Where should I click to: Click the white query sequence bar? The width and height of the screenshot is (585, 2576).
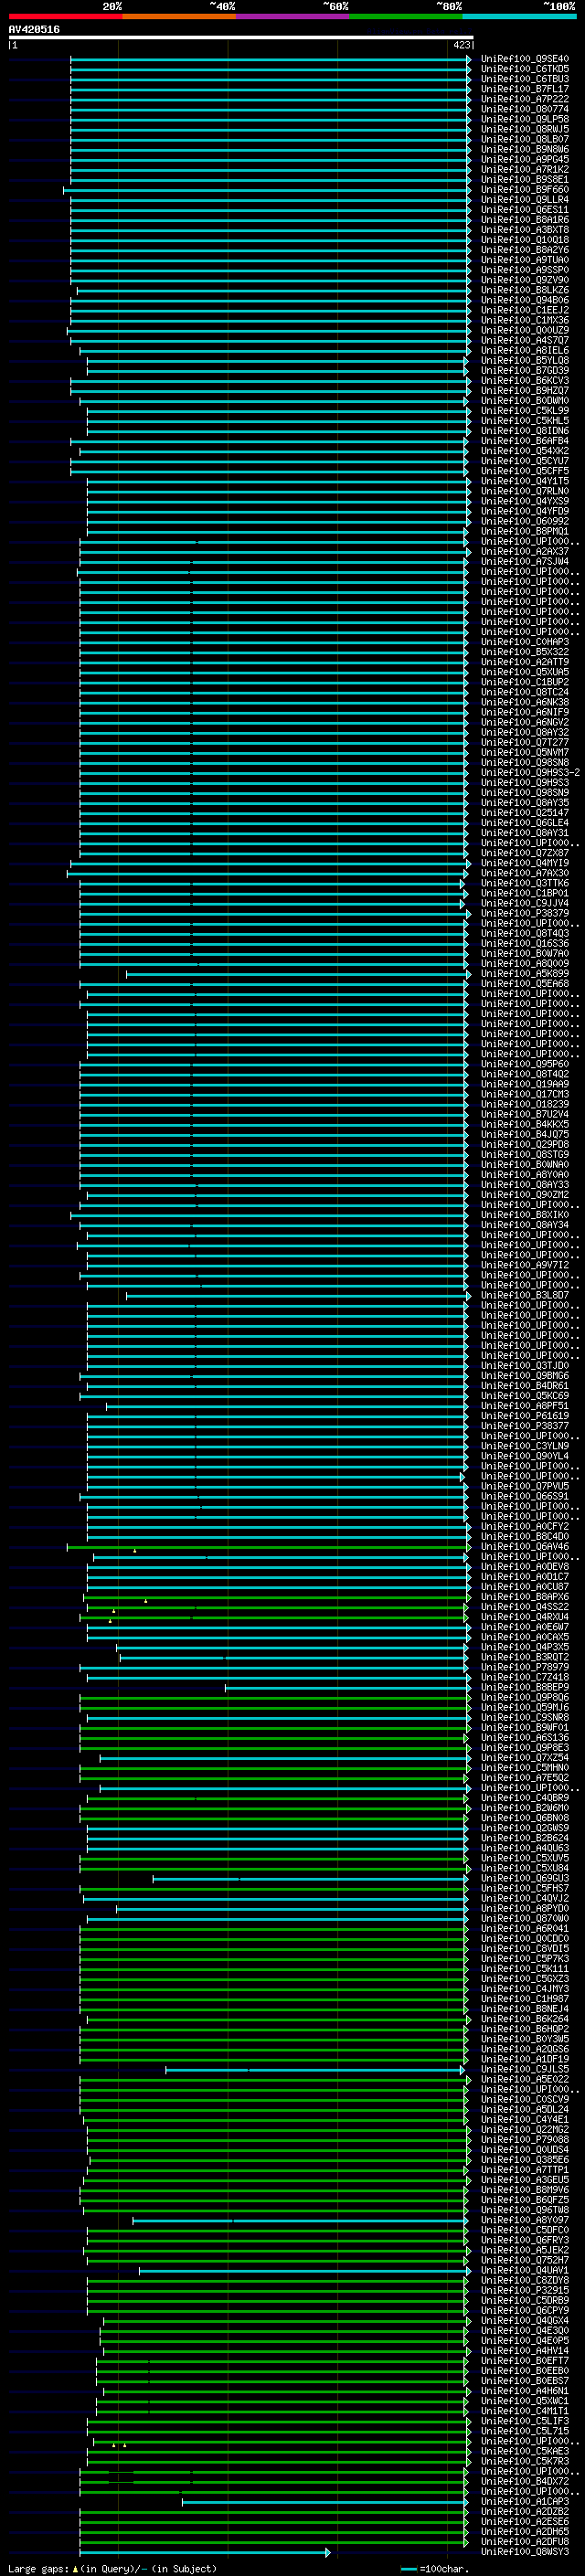point(240,38)
